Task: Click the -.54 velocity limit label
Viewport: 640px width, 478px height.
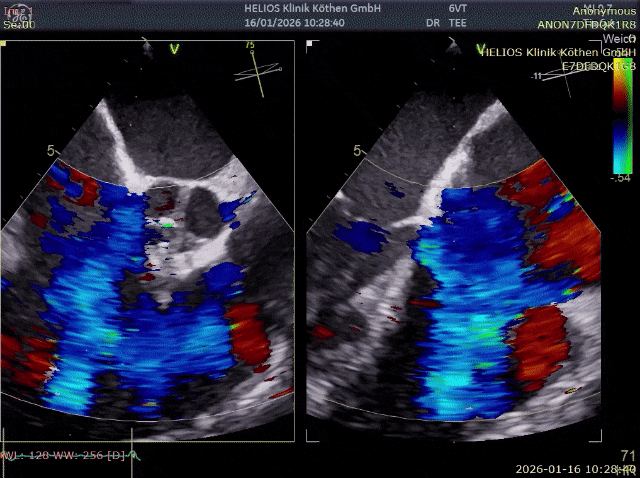Action: coord(622,178)
